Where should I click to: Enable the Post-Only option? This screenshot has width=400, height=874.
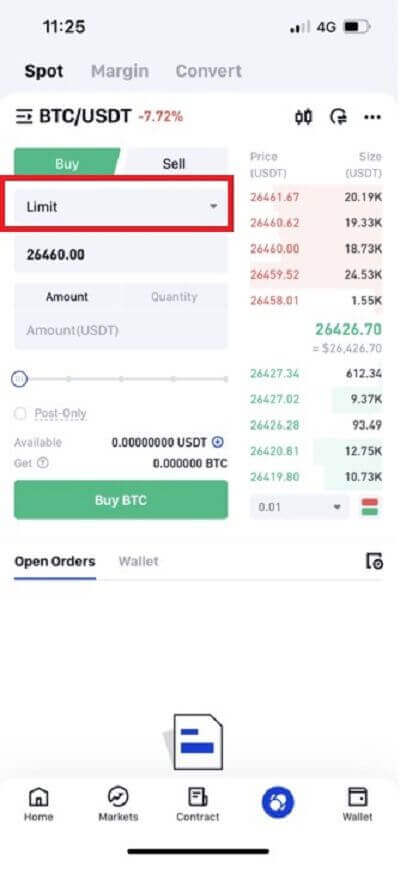coord(50,414)
